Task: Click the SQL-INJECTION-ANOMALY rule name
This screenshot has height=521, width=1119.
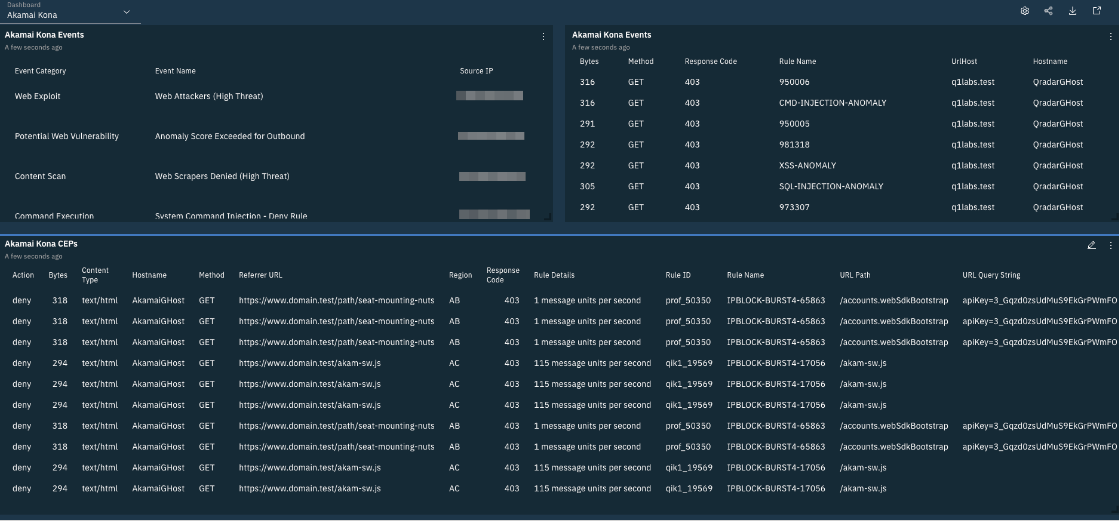Action: click(831, 186)
